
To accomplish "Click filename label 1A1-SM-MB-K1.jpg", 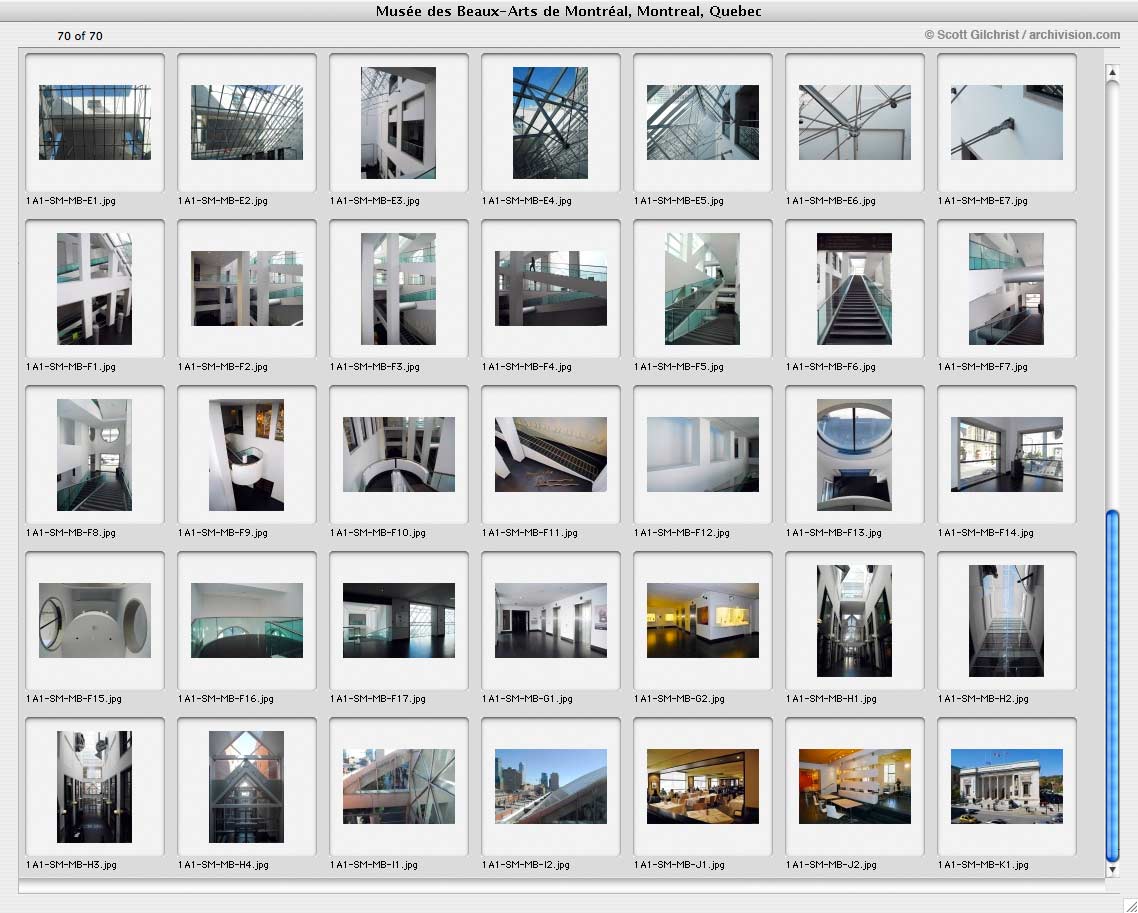I will click(x=983, y=865).
